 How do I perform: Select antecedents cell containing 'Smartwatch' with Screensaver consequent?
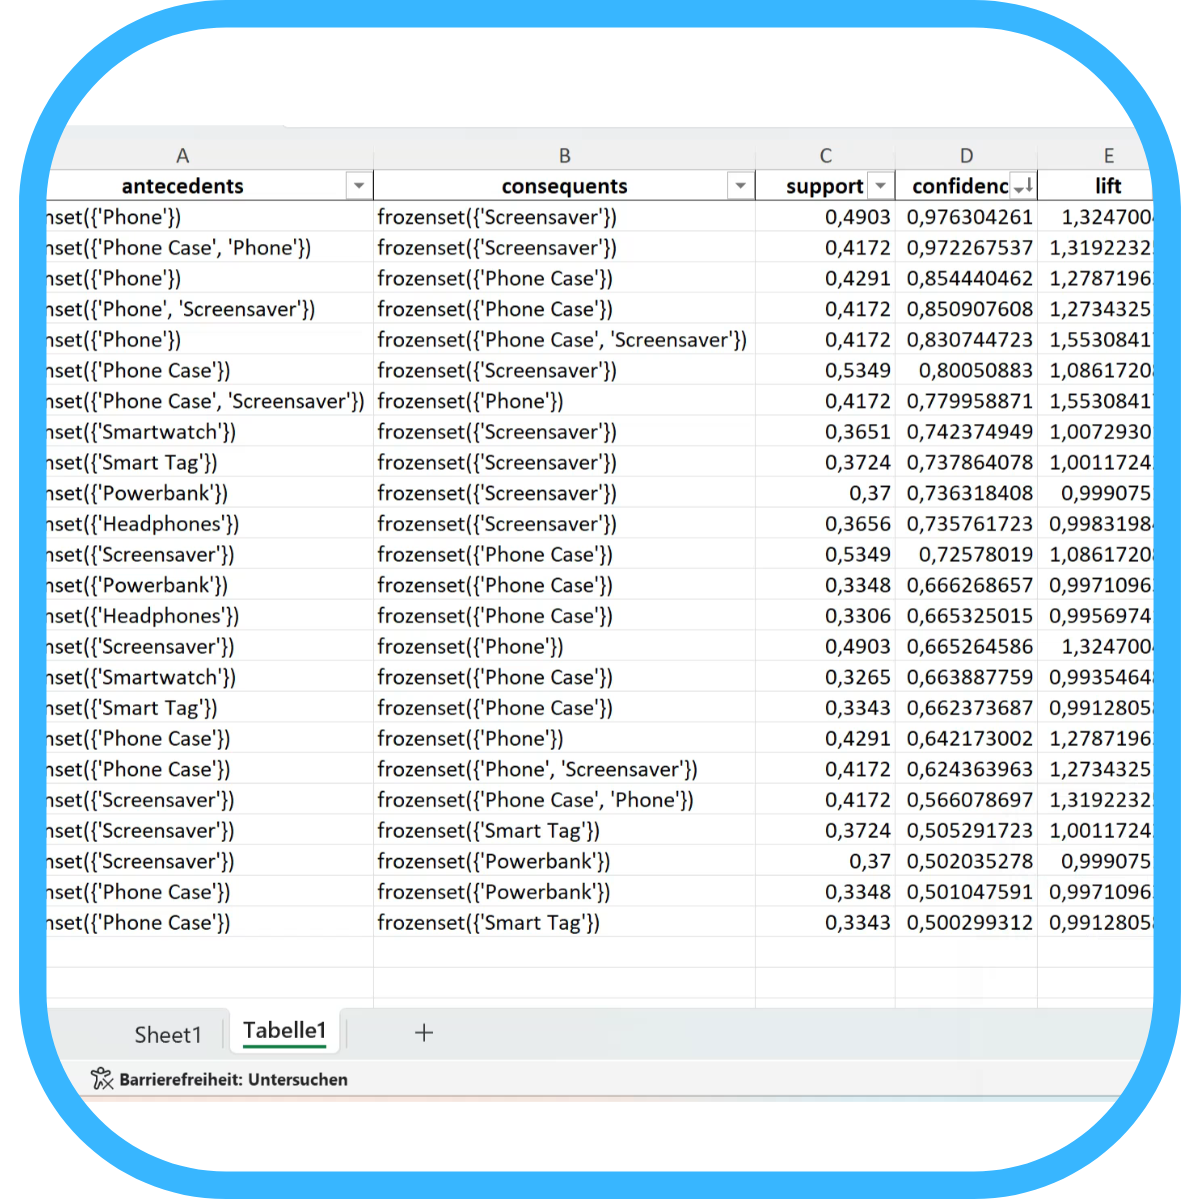pyautogui.click(x=170, y=432)
